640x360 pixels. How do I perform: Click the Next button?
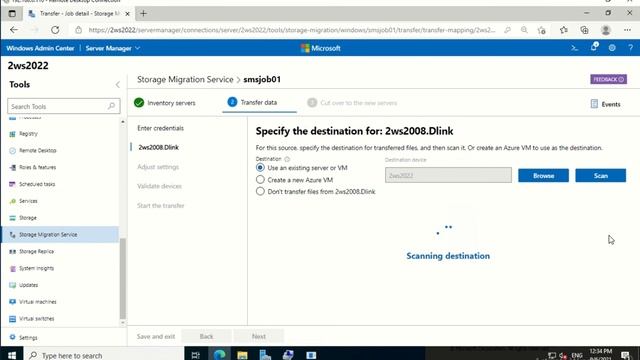pos(259,336)
